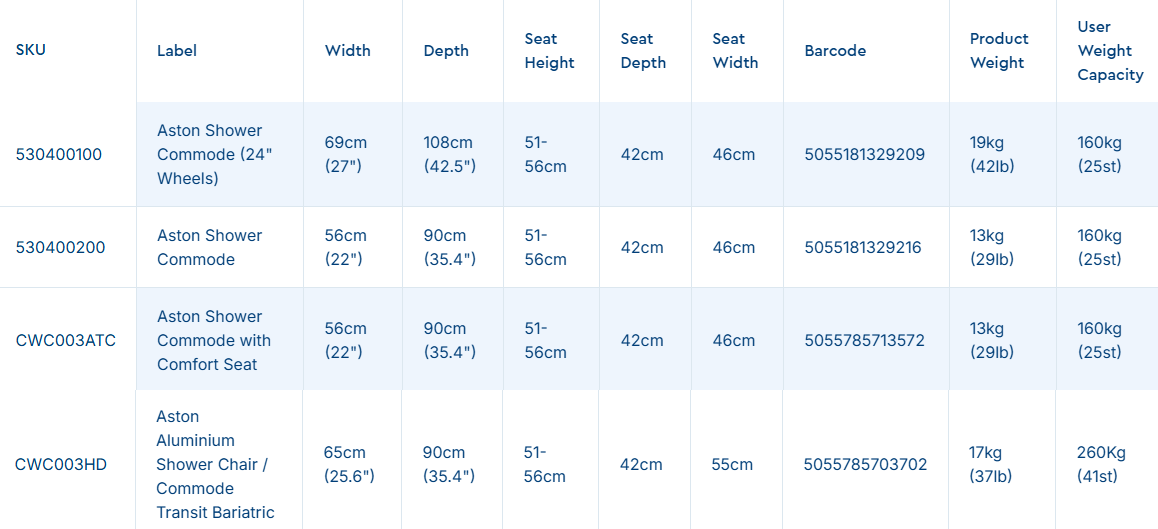Select SKU 530400100 cell
This screenshot has height=529, width=1158.
tap(59, 155)
